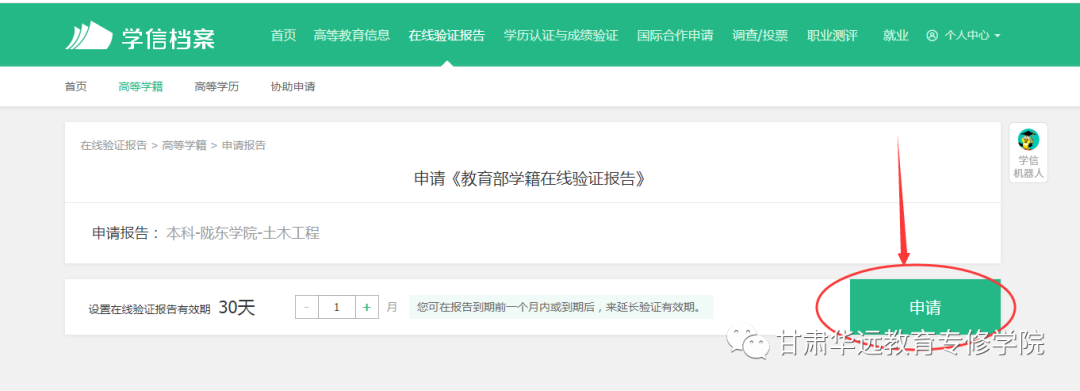Open 国际合作申请 menu item

point(675,35)
